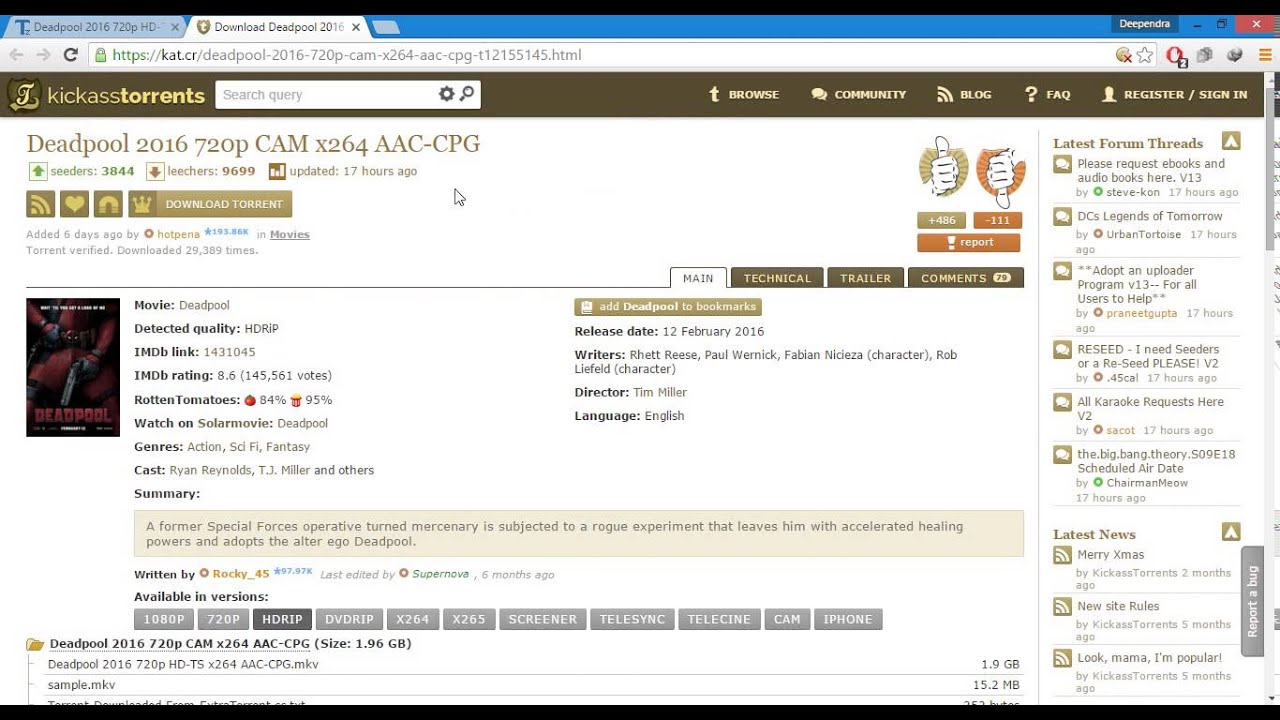
Task: Click director Tim Miller link
Action: coord(660,393)
